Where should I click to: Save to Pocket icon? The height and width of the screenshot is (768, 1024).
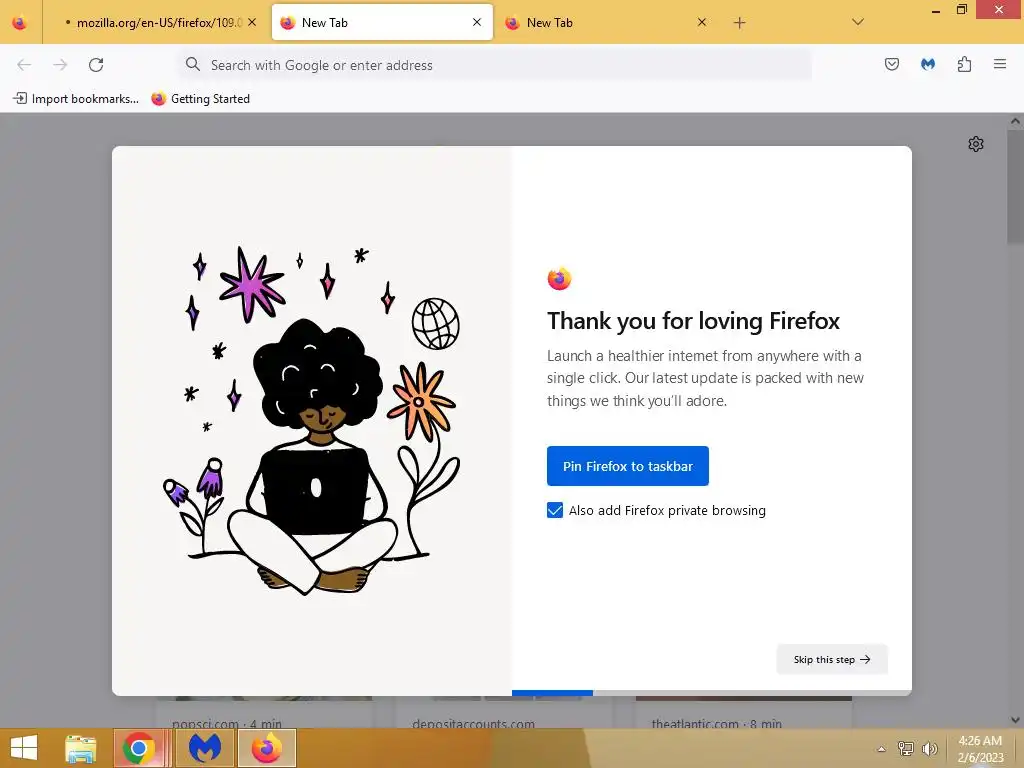pyautogui.click(x=891, y=64)
